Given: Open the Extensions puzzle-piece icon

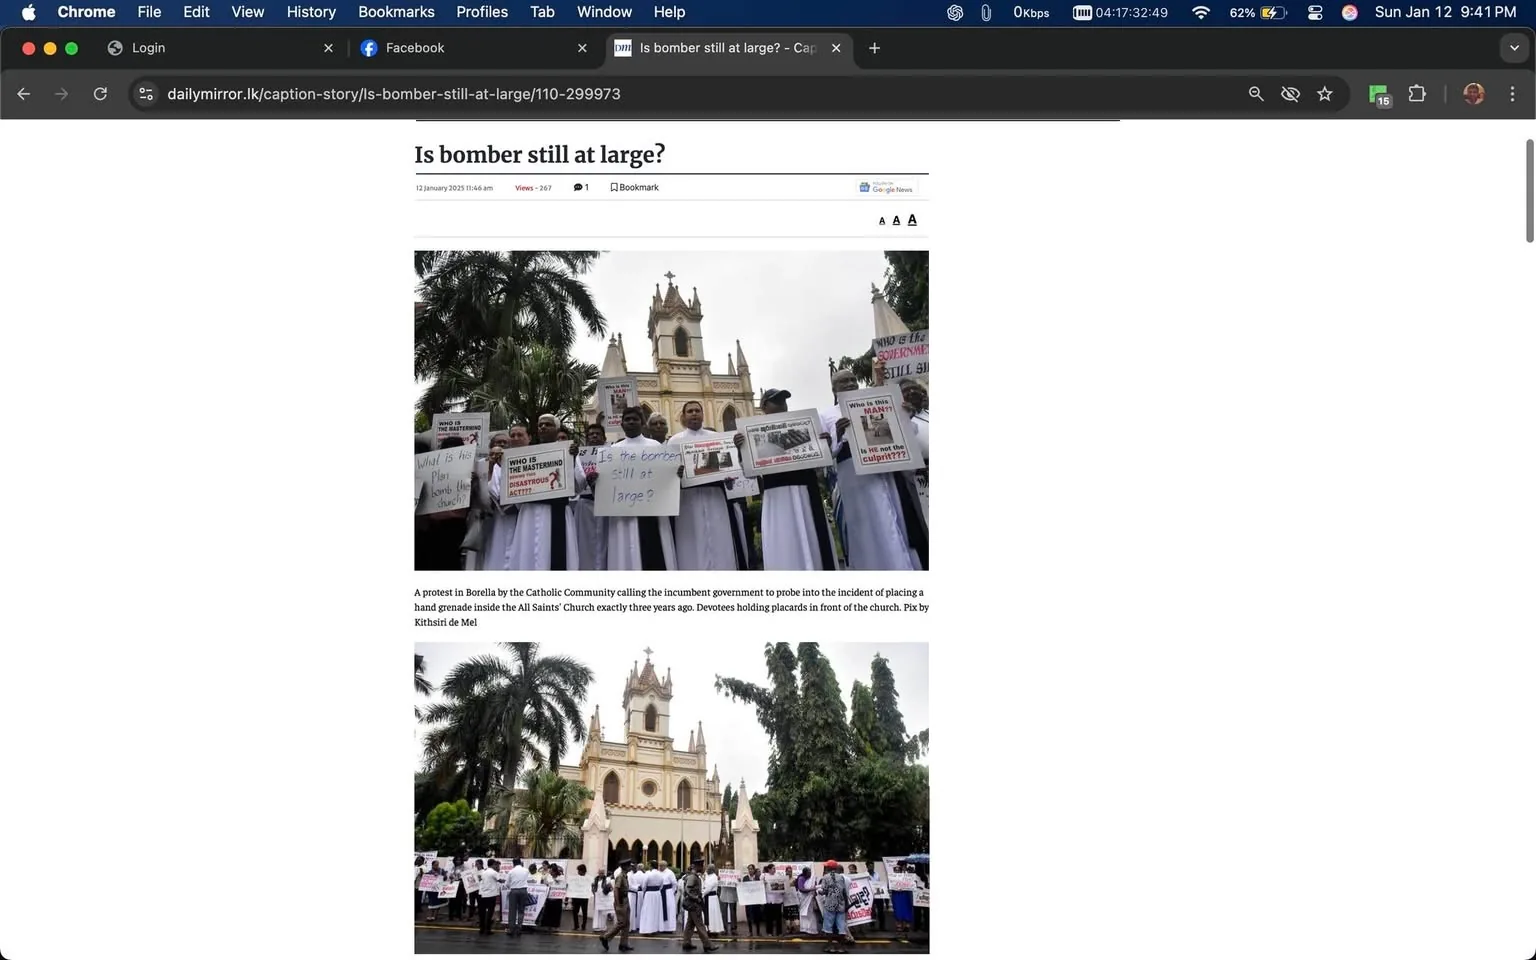Looking at the screenshot, I should click(1417, 93).
